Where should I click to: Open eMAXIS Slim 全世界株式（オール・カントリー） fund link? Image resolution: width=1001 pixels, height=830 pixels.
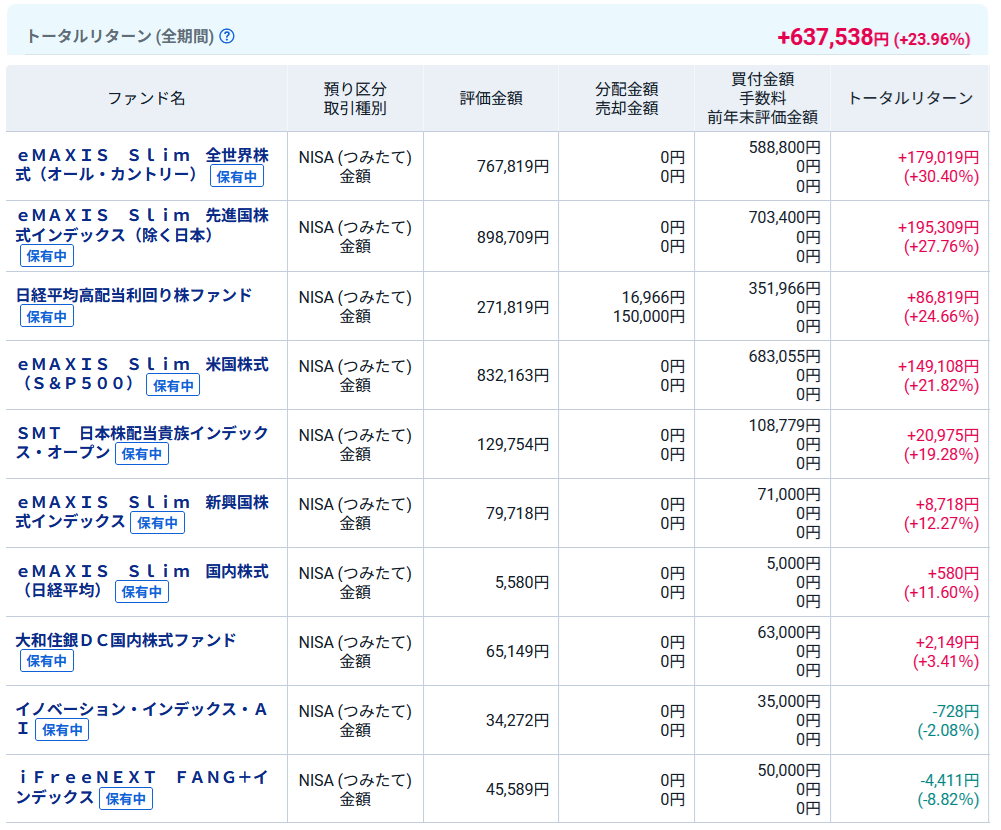(142, 165)
